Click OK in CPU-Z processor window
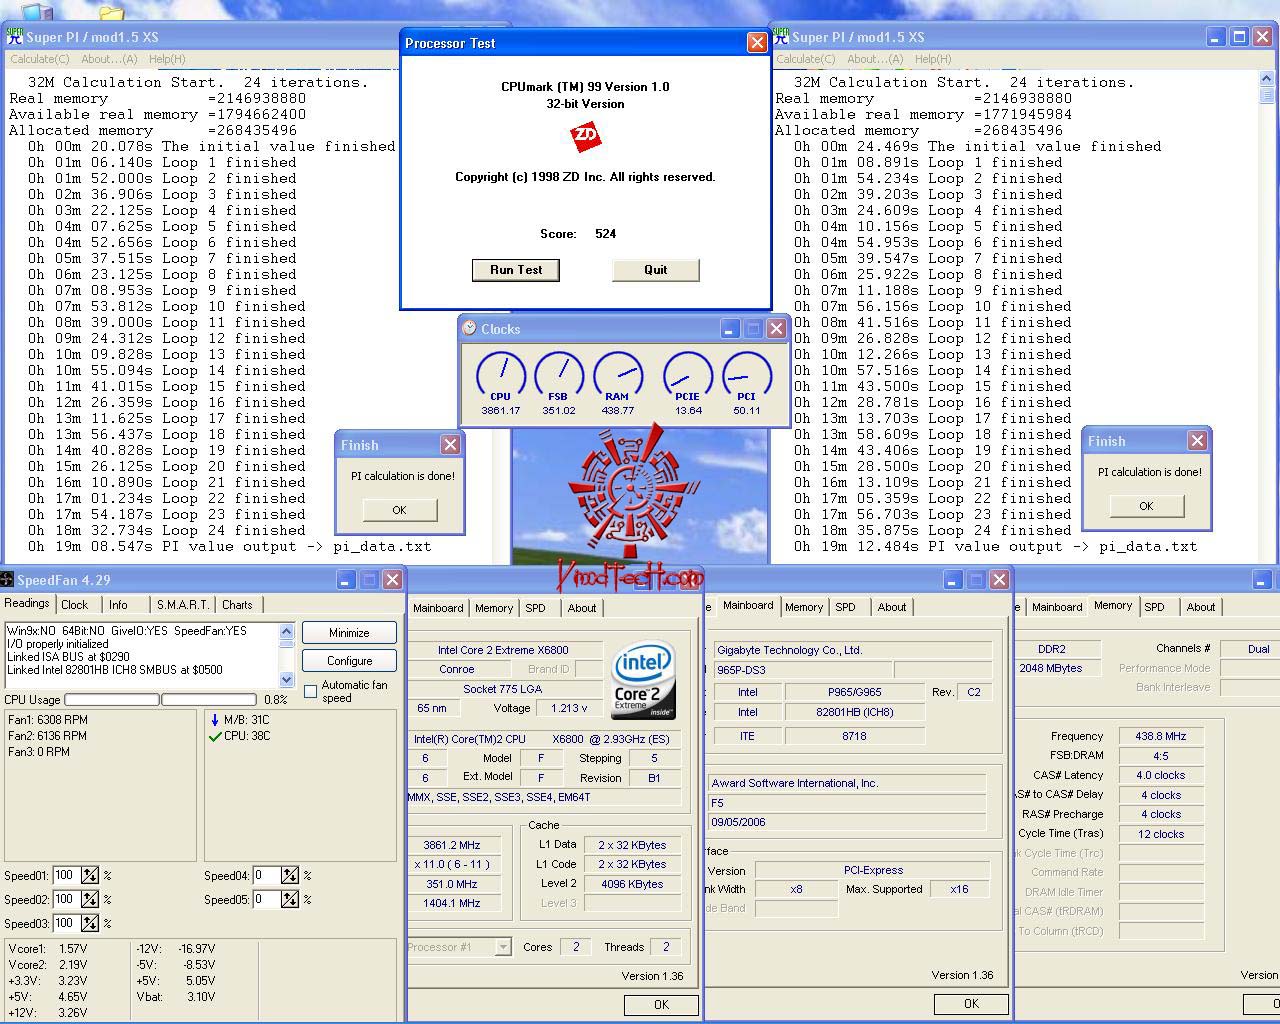The image size is (1280, 1024). (x=661, y=1005)
